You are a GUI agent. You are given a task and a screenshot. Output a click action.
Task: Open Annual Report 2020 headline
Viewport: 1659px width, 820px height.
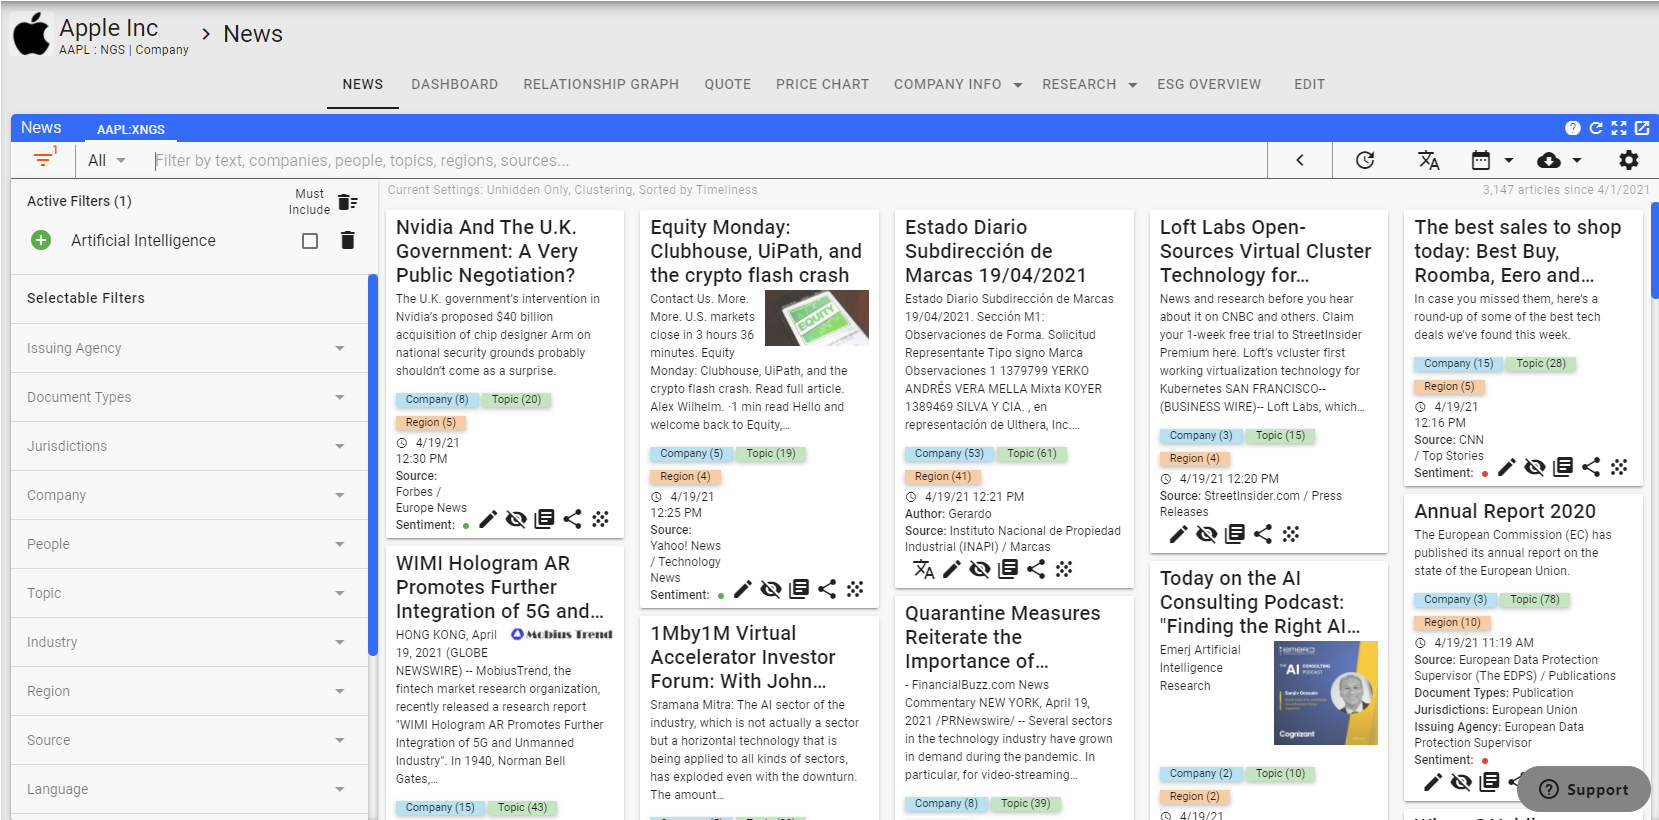[x=1505, y=511]
